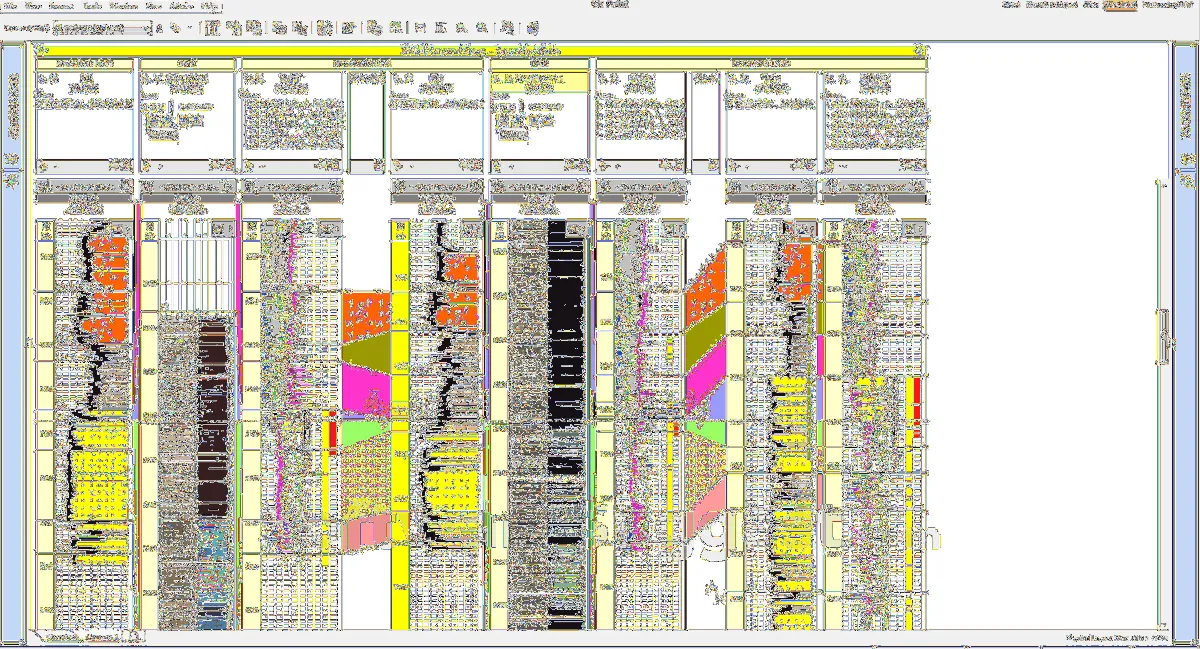The image size is (1200, 649).
Task: Open the last menu bar item, just before the empty title area
Action: [x=211, y=6]
